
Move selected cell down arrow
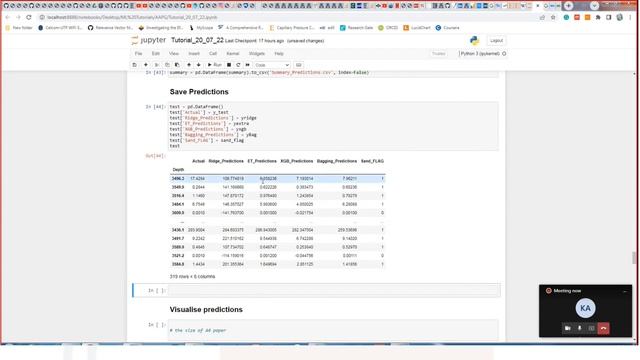coord(198,65)
